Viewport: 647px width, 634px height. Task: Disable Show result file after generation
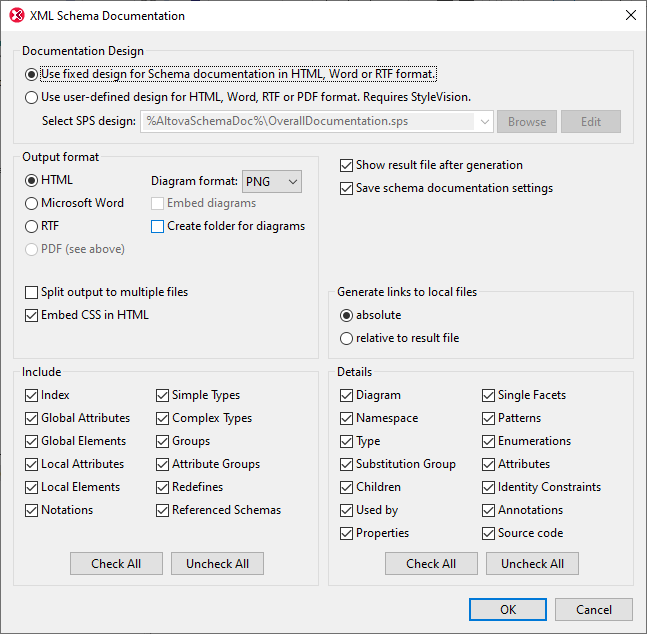(347, 165)
